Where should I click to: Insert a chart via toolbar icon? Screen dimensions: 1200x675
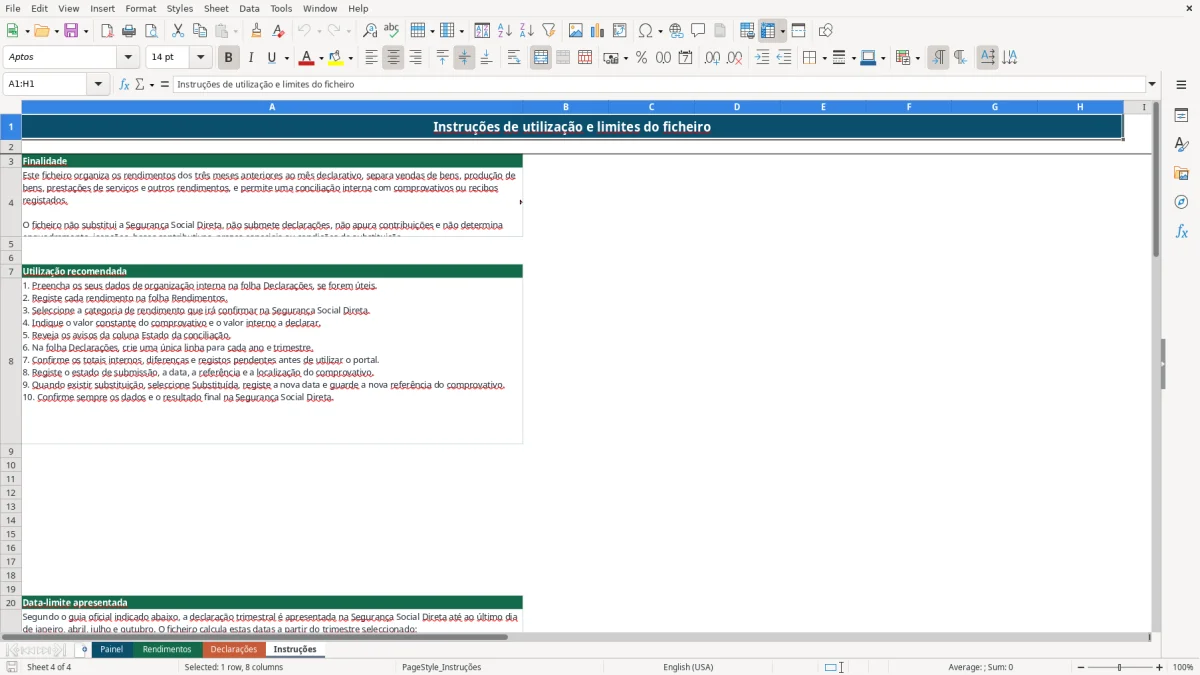point(598,31)
